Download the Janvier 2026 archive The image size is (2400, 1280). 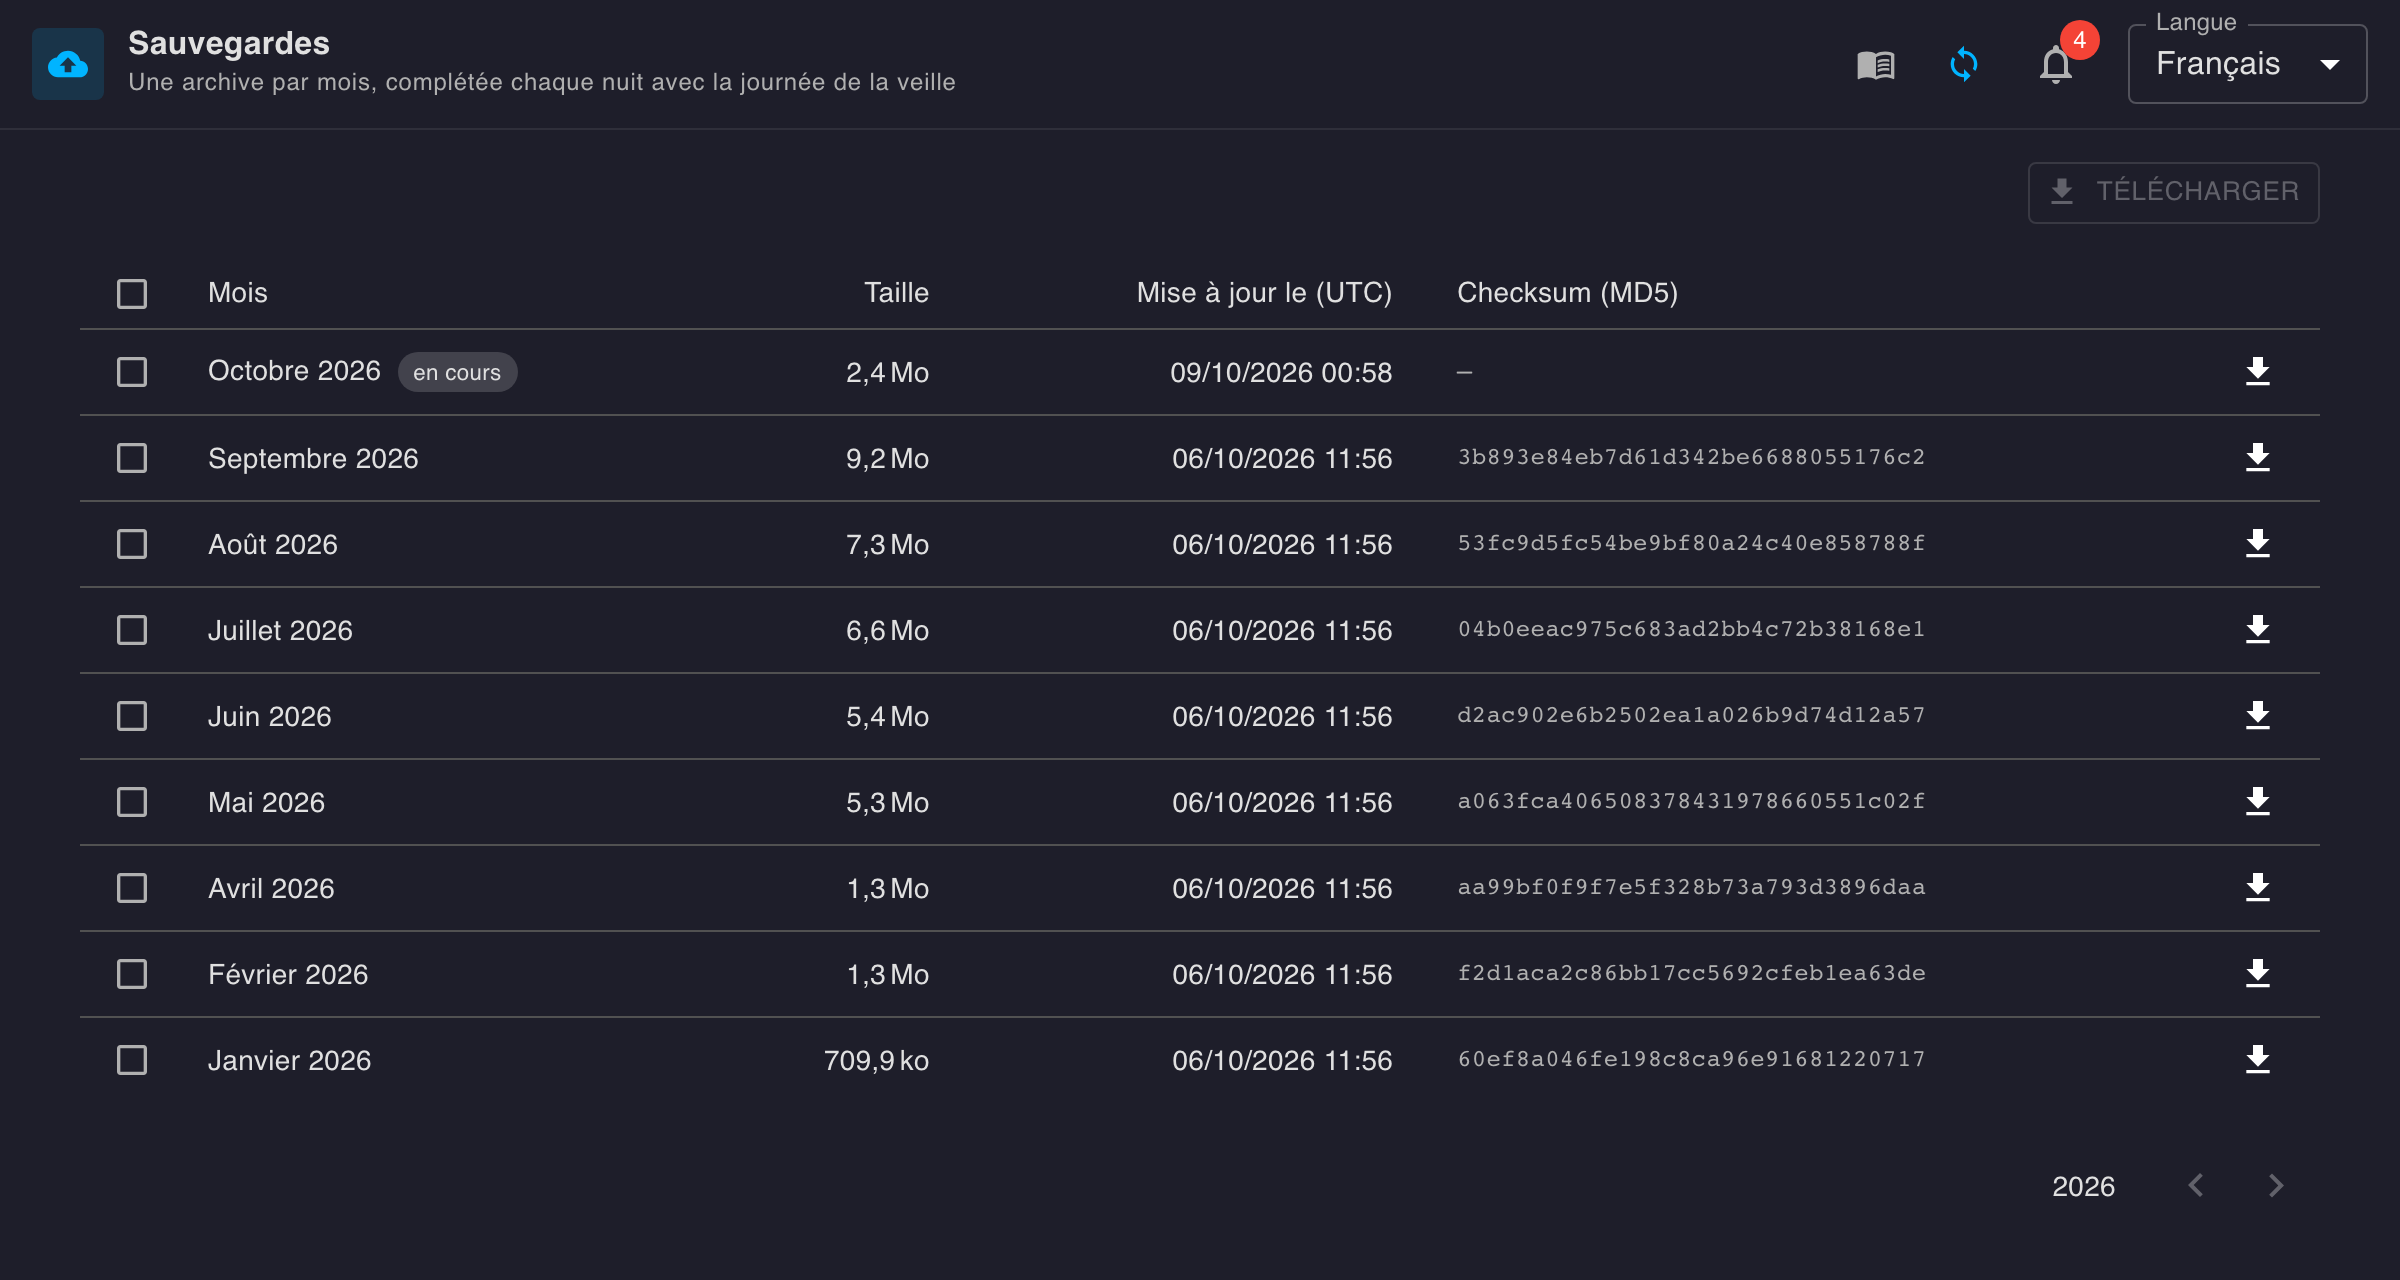click(x=2257, y=1060)
